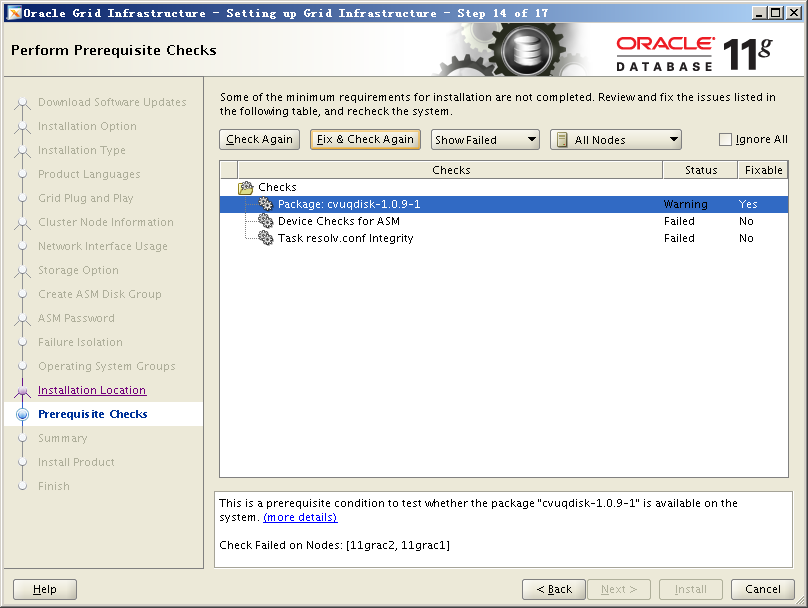Open Help for the installer
Image resolution: width=808 pixels, height=608 pixels.
point(45,589)
